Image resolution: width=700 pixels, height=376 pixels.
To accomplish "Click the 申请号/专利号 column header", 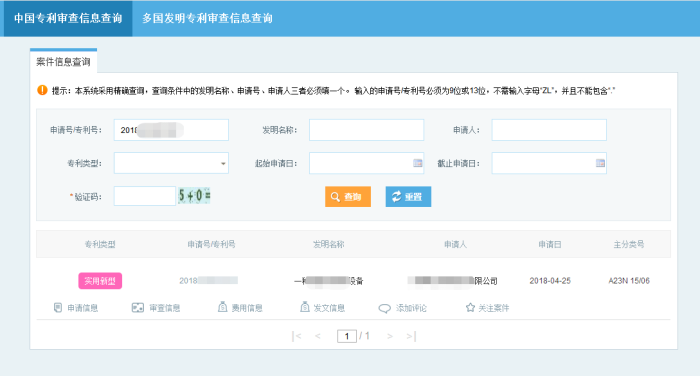I will (211, 244).
